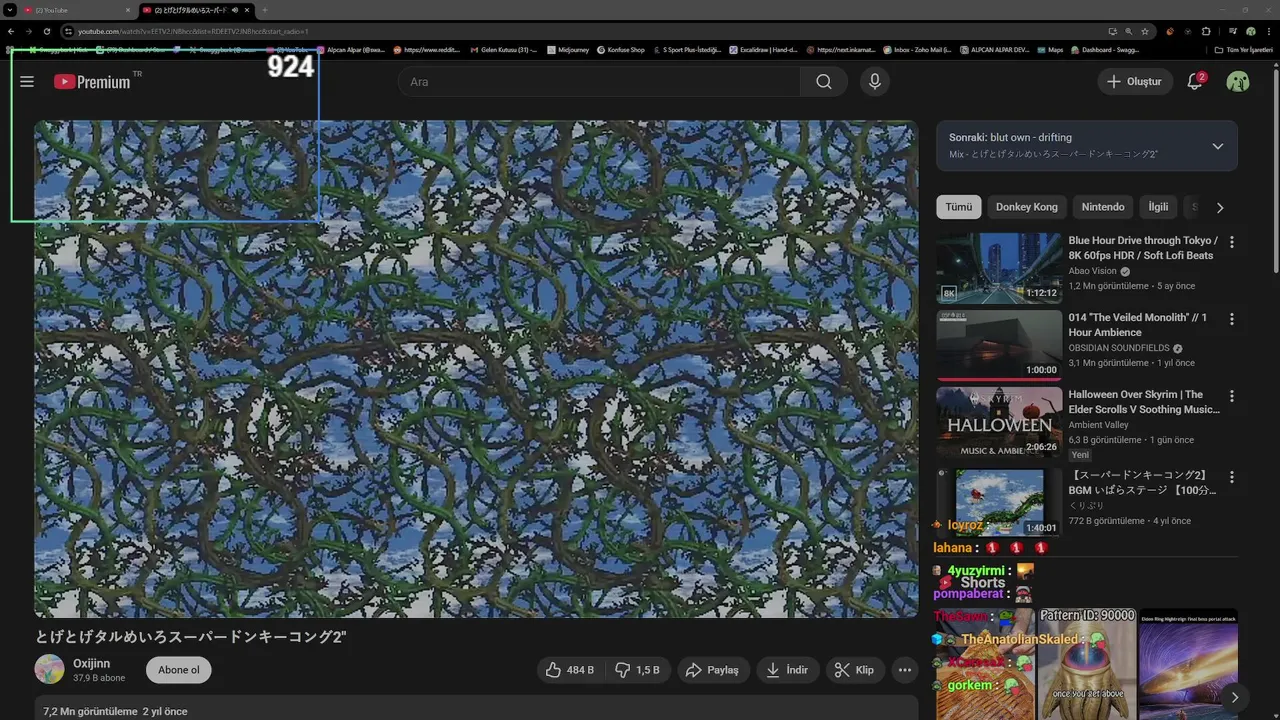The height and width of the screenshot is (720, 1280).
Task: Open the Maps bookmark
Action: [1050, 49]
